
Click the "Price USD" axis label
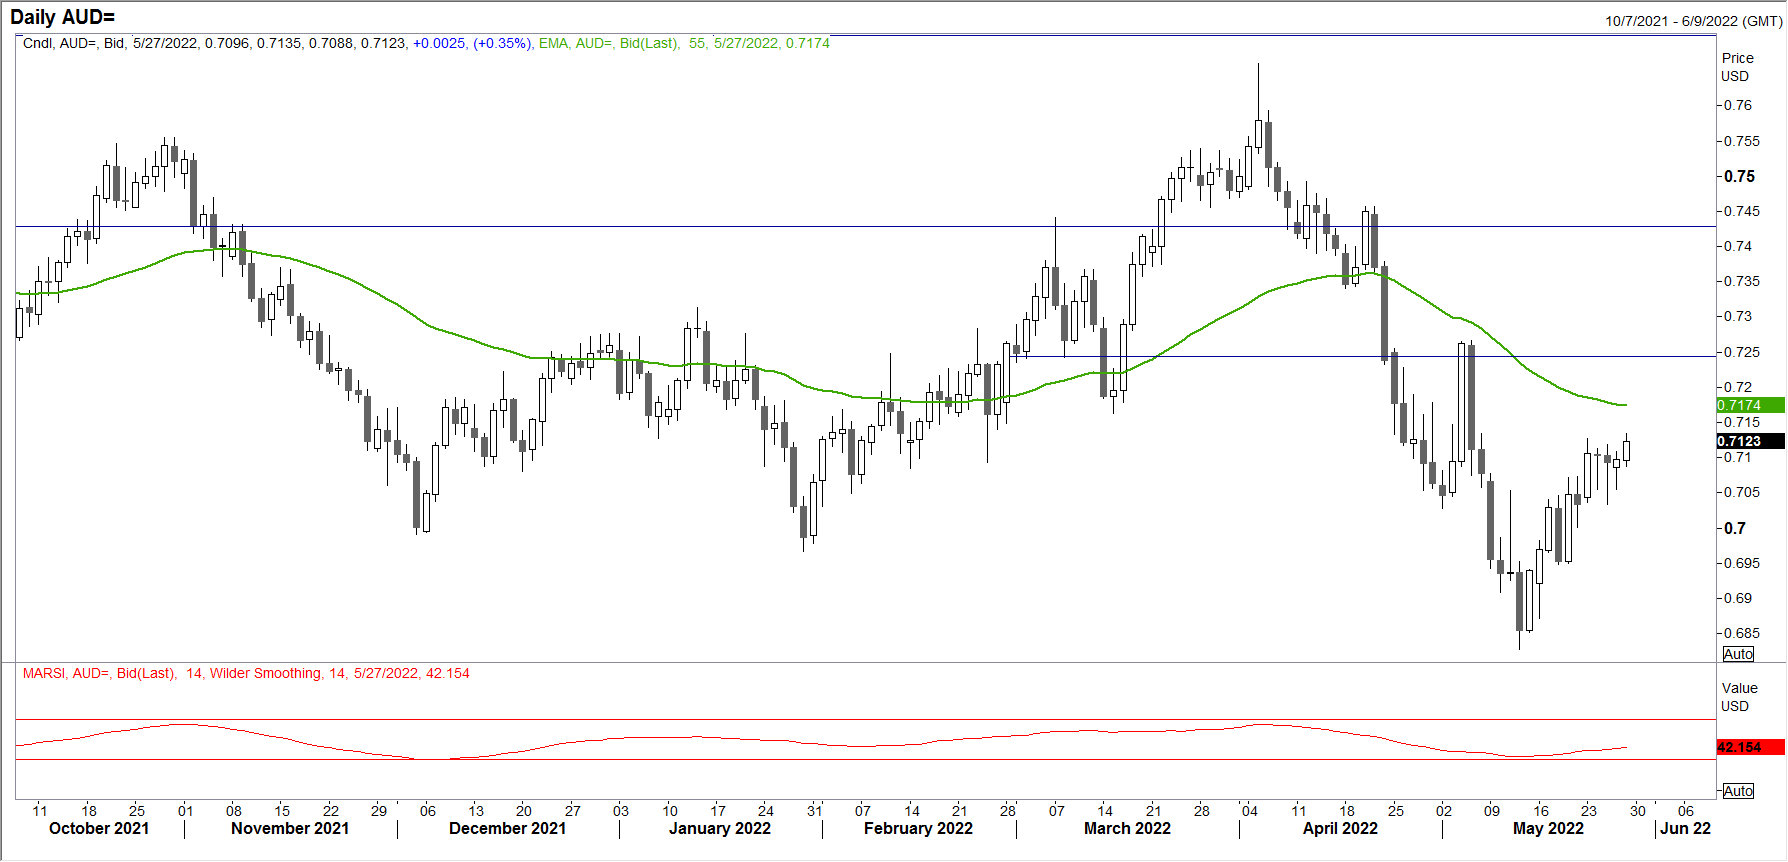(x=1737, y=67)
